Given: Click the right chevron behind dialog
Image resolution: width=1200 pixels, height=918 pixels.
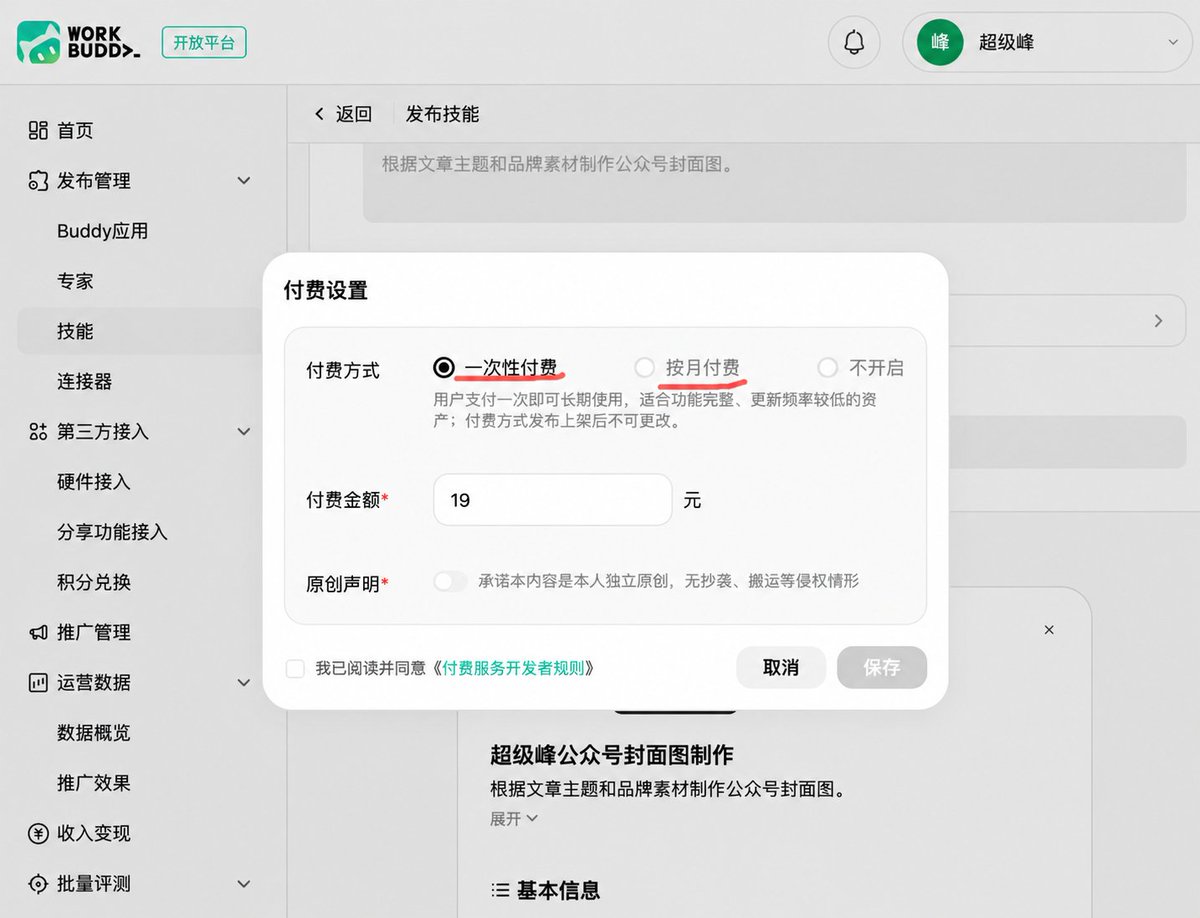Looking at the screenshot, I should point(1158,321).
